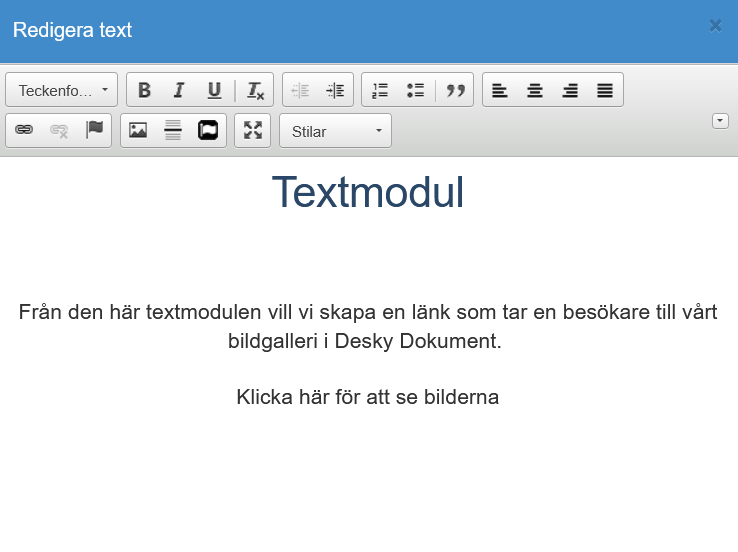Viewport: 738px width, 552px height.
Task: Click the remove formatting icon
Action: [256, 90]
